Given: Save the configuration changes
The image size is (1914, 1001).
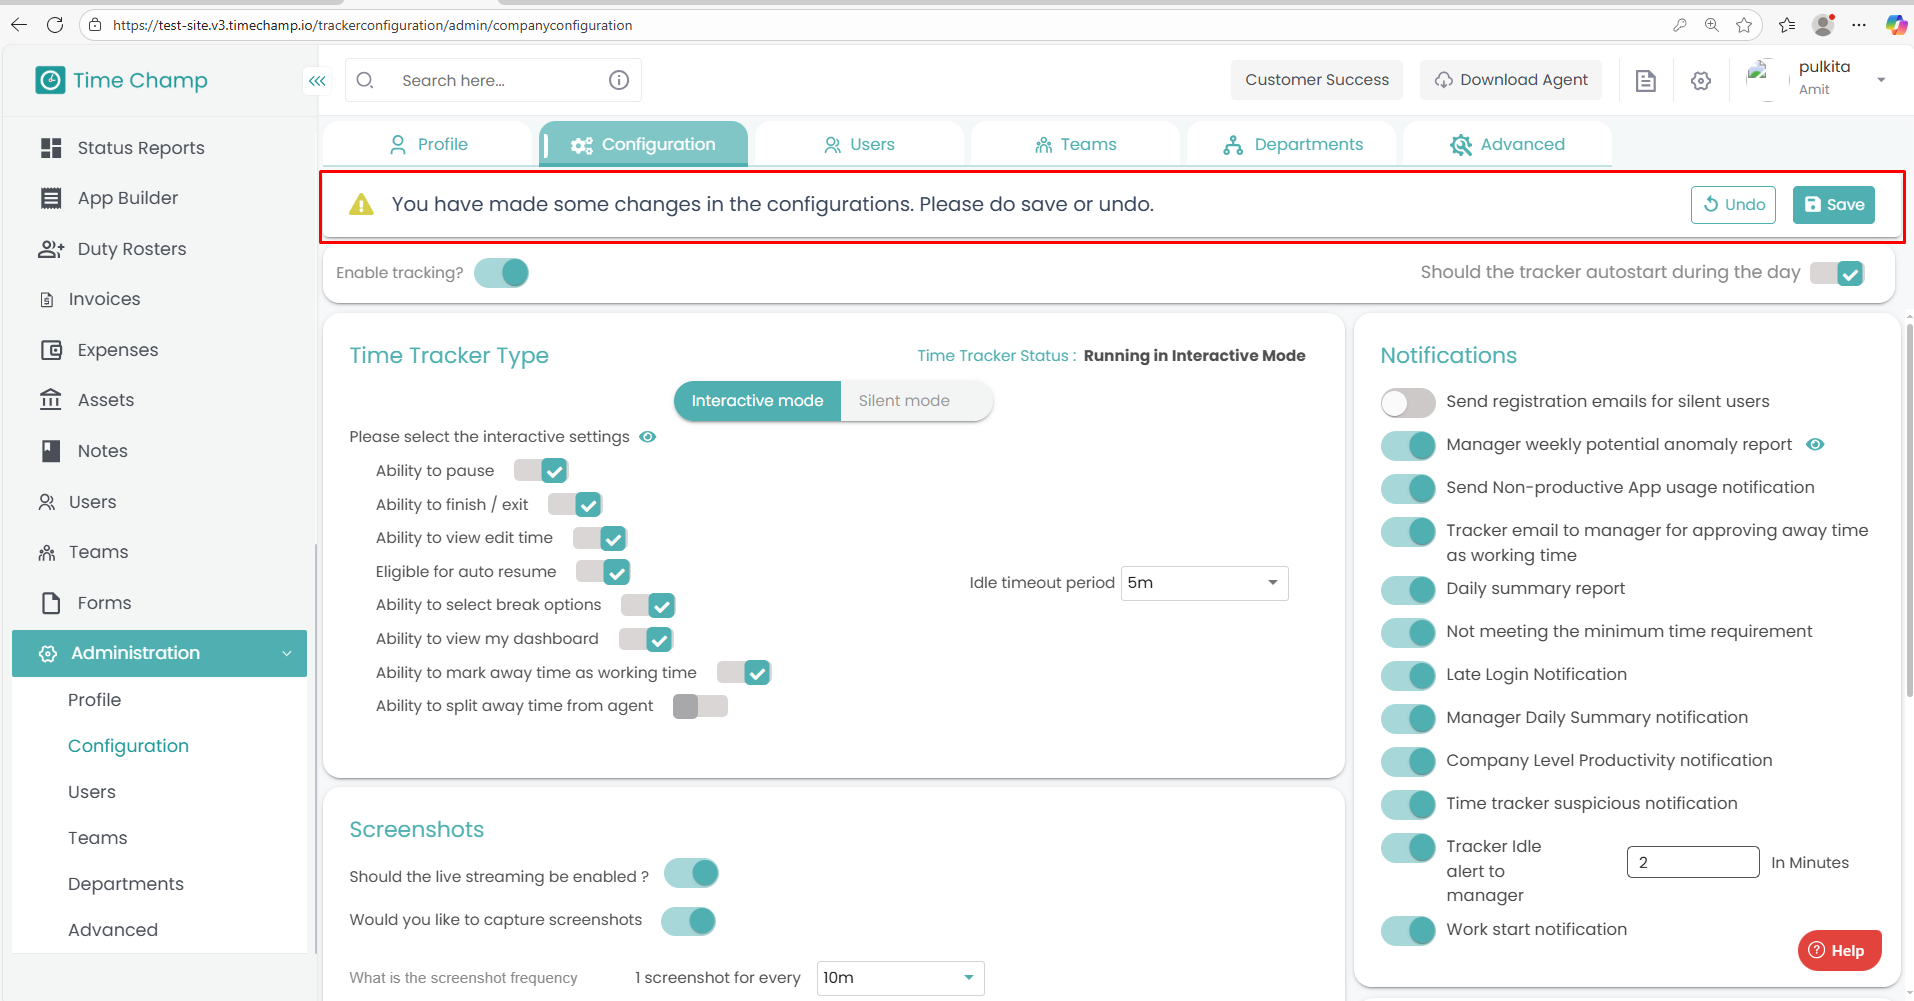Looking at the screenshot, I should coord(1833,205).
